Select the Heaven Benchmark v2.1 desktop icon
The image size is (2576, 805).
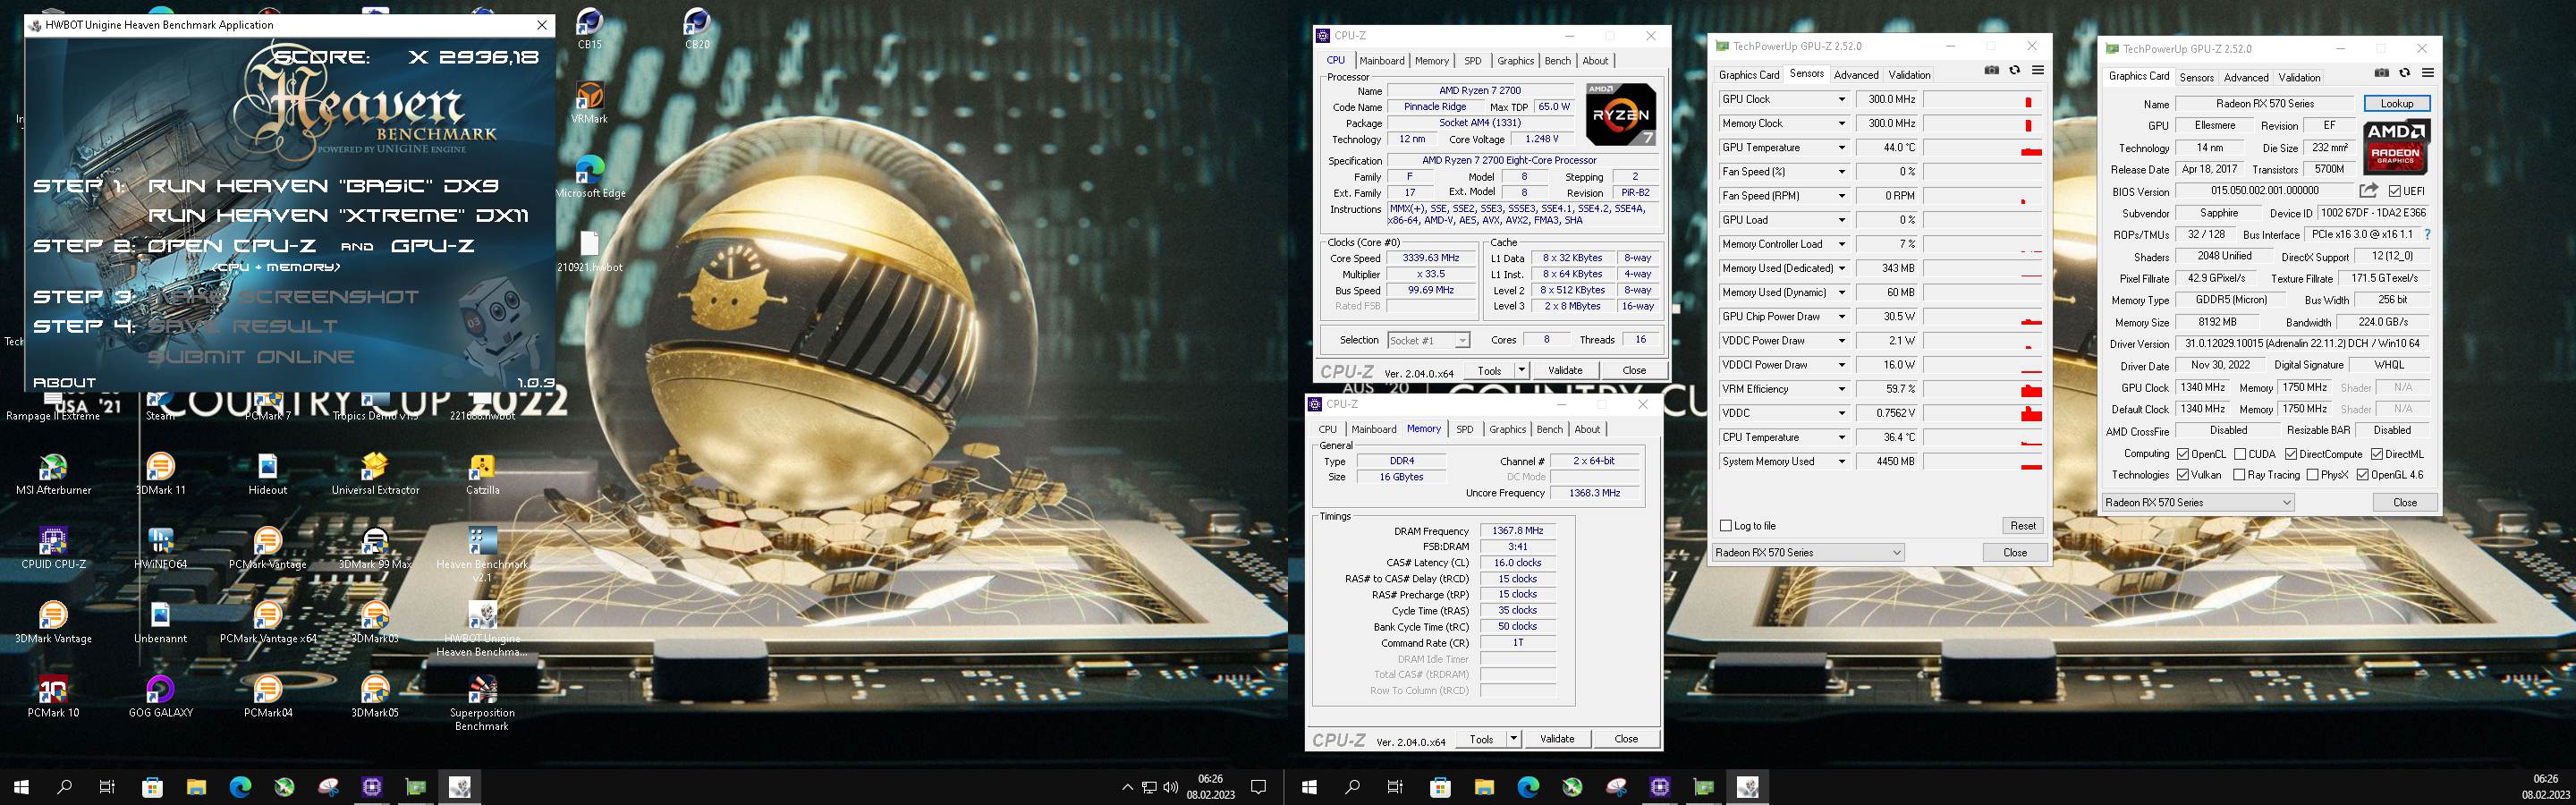click(x=482, y=555)
